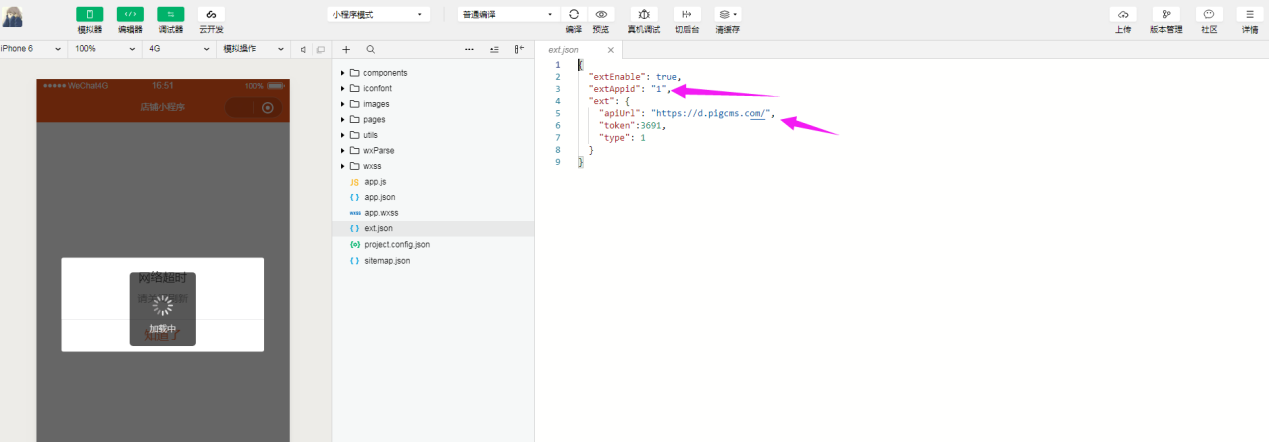Click the "extEnable" key in editor
This screenshot has height=442, width=1269.
(x=618, y=77)
